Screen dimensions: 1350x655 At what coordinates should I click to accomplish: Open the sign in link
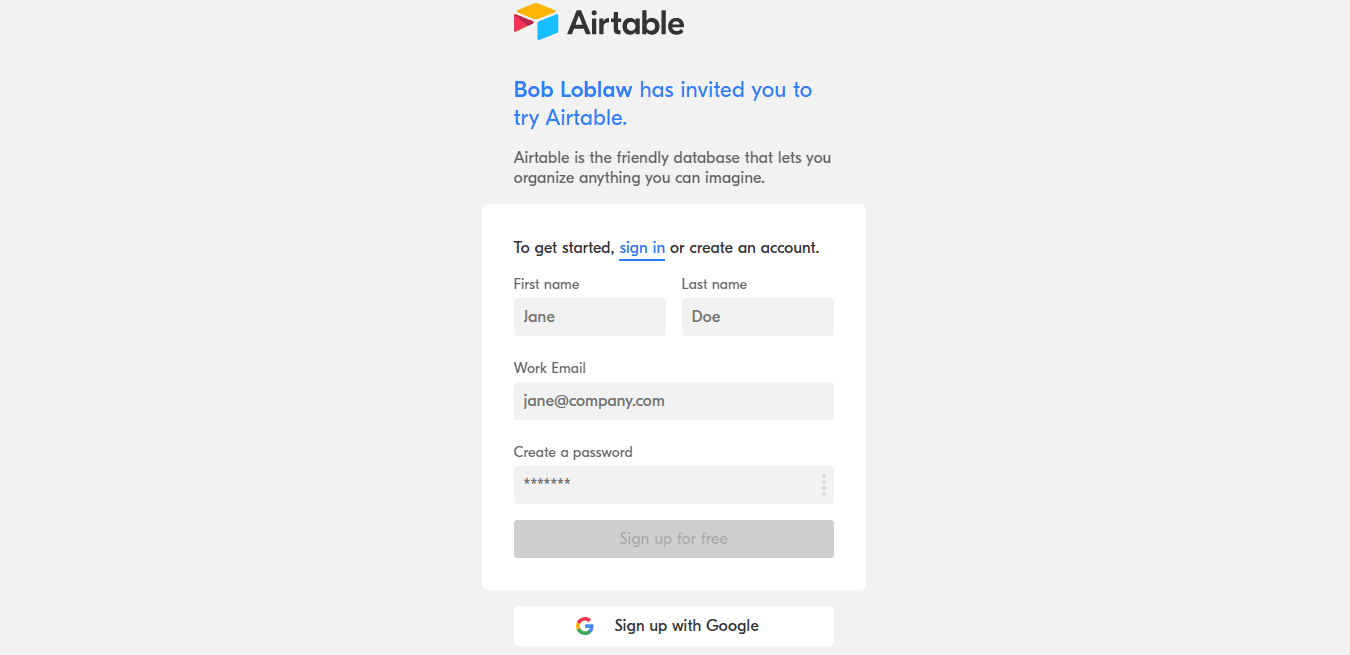(x=642, y=248)
